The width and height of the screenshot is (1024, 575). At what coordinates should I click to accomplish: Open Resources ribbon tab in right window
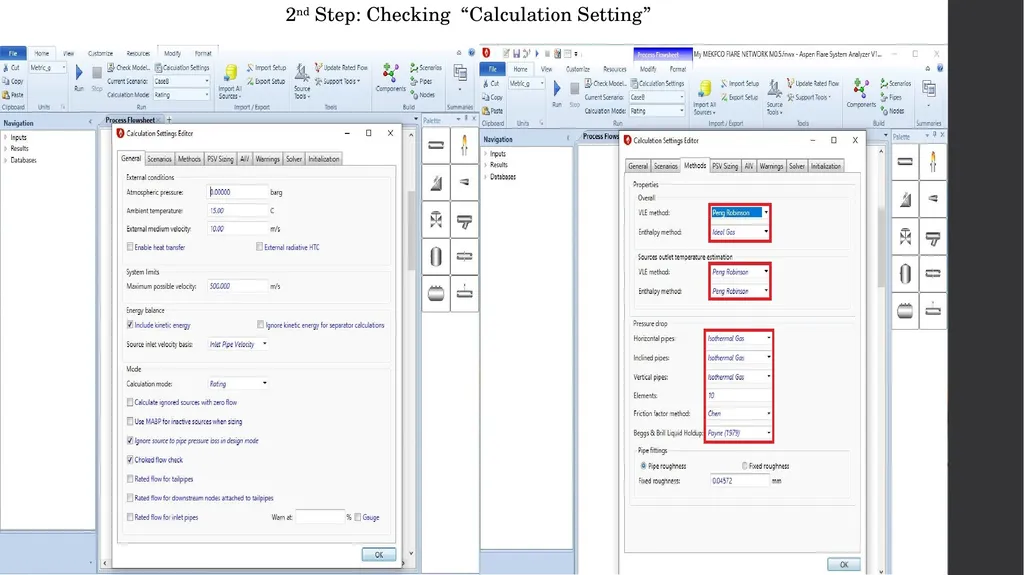[615, 69]
